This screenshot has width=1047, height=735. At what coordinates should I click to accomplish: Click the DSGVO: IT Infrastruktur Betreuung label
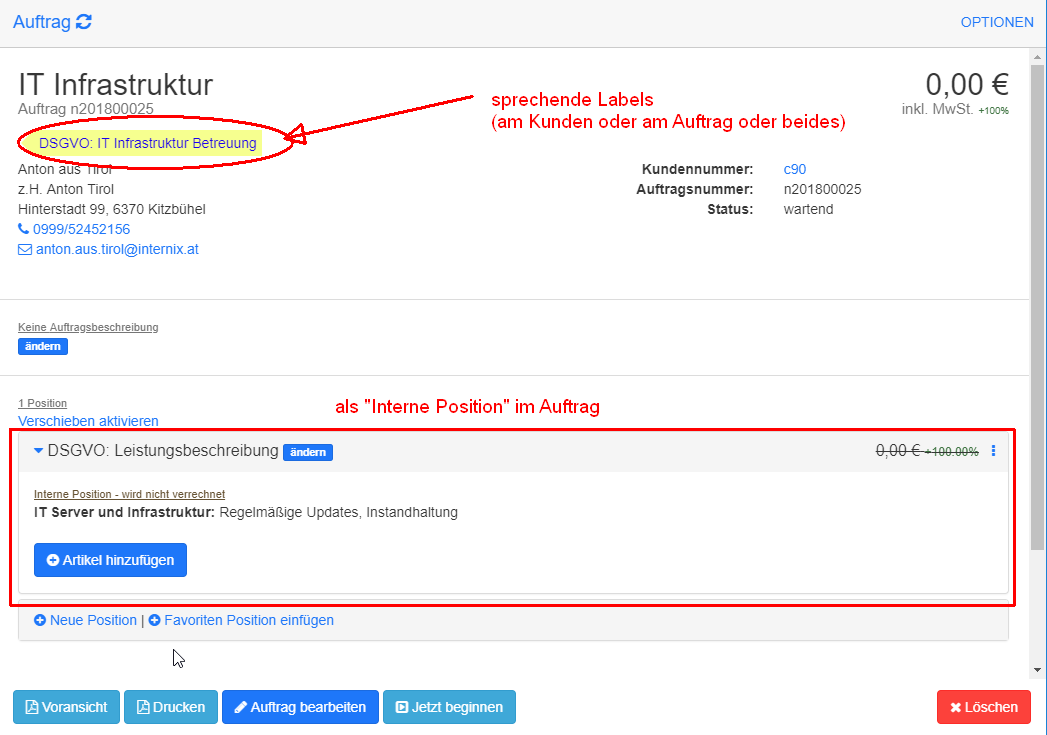[148, 143]
